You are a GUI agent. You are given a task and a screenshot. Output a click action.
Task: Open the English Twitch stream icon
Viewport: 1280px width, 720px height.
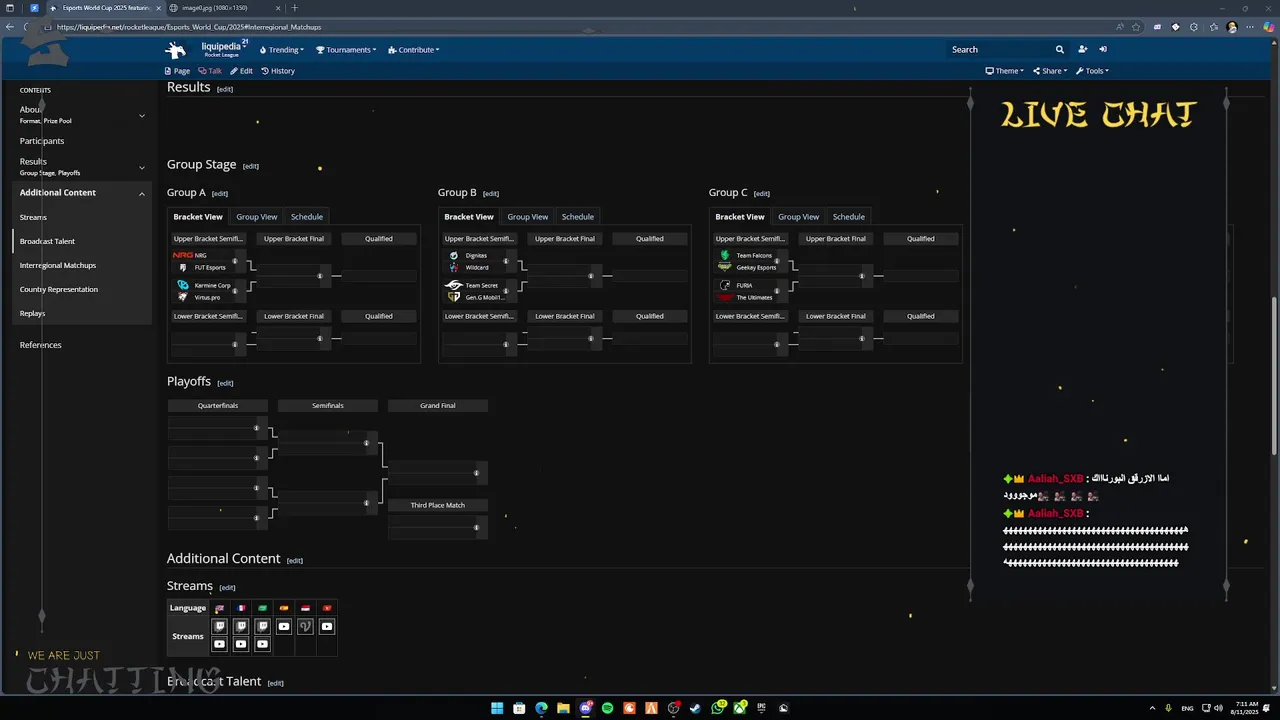pyautogui.click(x=220, y=627)
